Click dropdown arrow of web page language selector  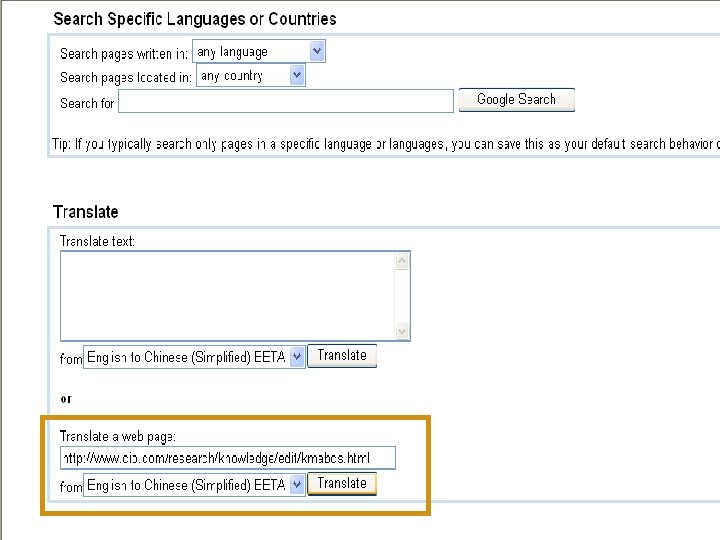point(297,485)
